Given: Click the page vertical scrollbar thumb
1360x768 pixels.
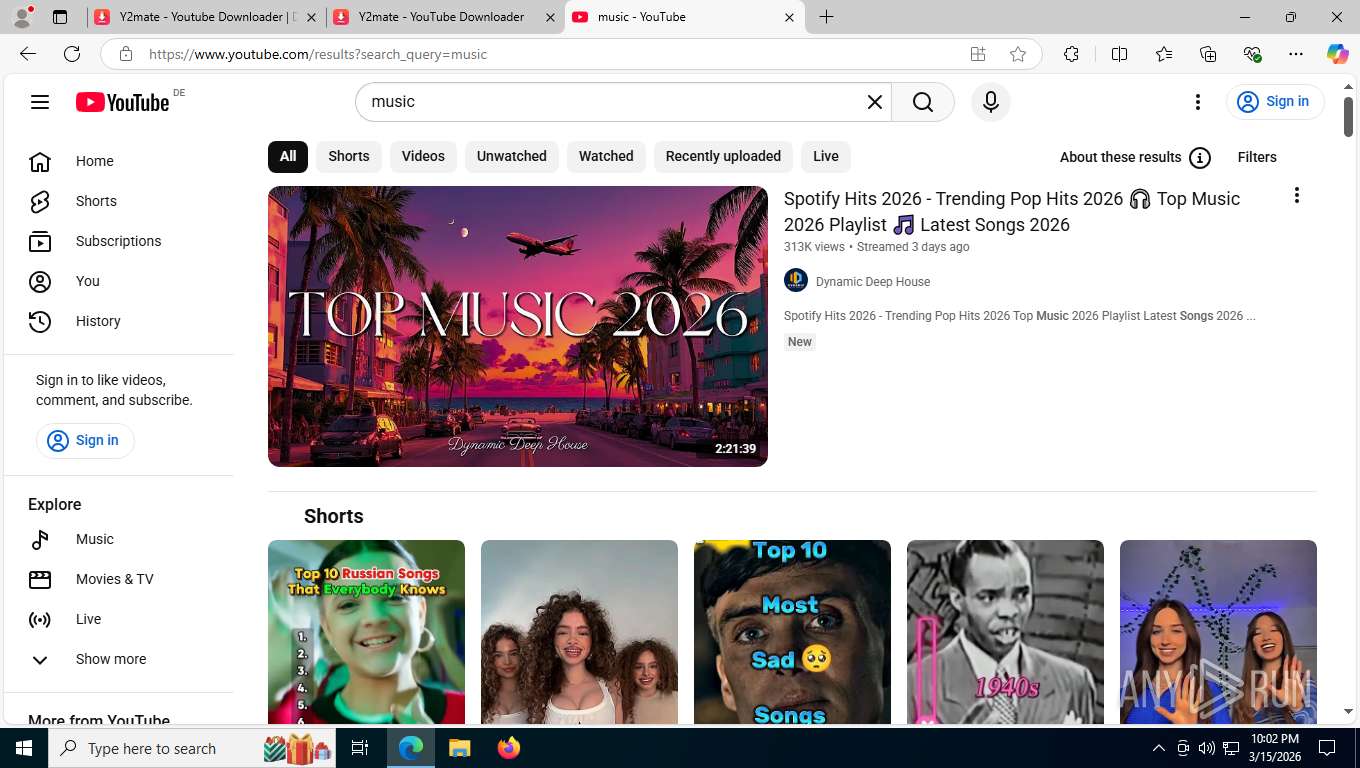Looking at the screenshot, I should point(1348,117).
